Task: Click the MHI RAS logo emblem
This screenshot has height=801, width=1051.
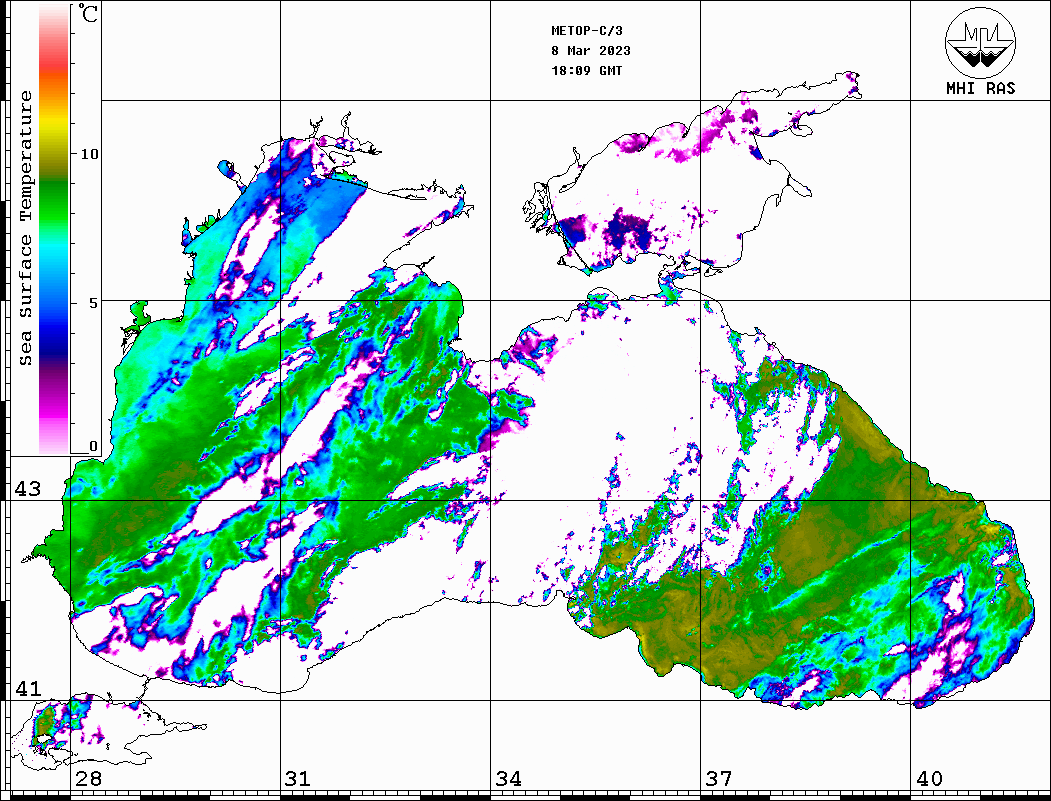Action: pos(980,42)
